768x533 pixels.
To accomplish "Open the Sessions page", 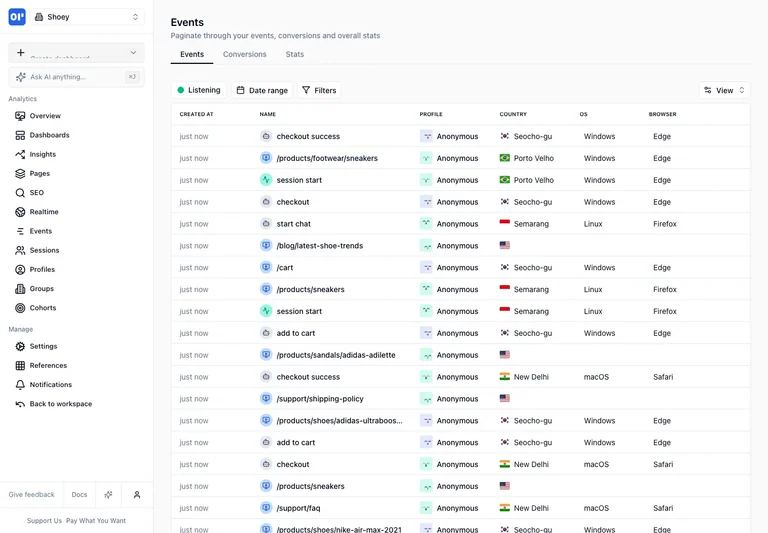I will pos(44,250).
